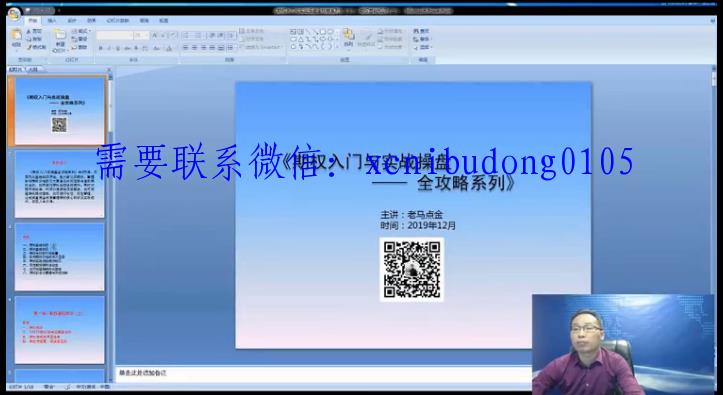Close the slide thumbnail pane
Screen dimensions: 723x395
pos(109,70)
